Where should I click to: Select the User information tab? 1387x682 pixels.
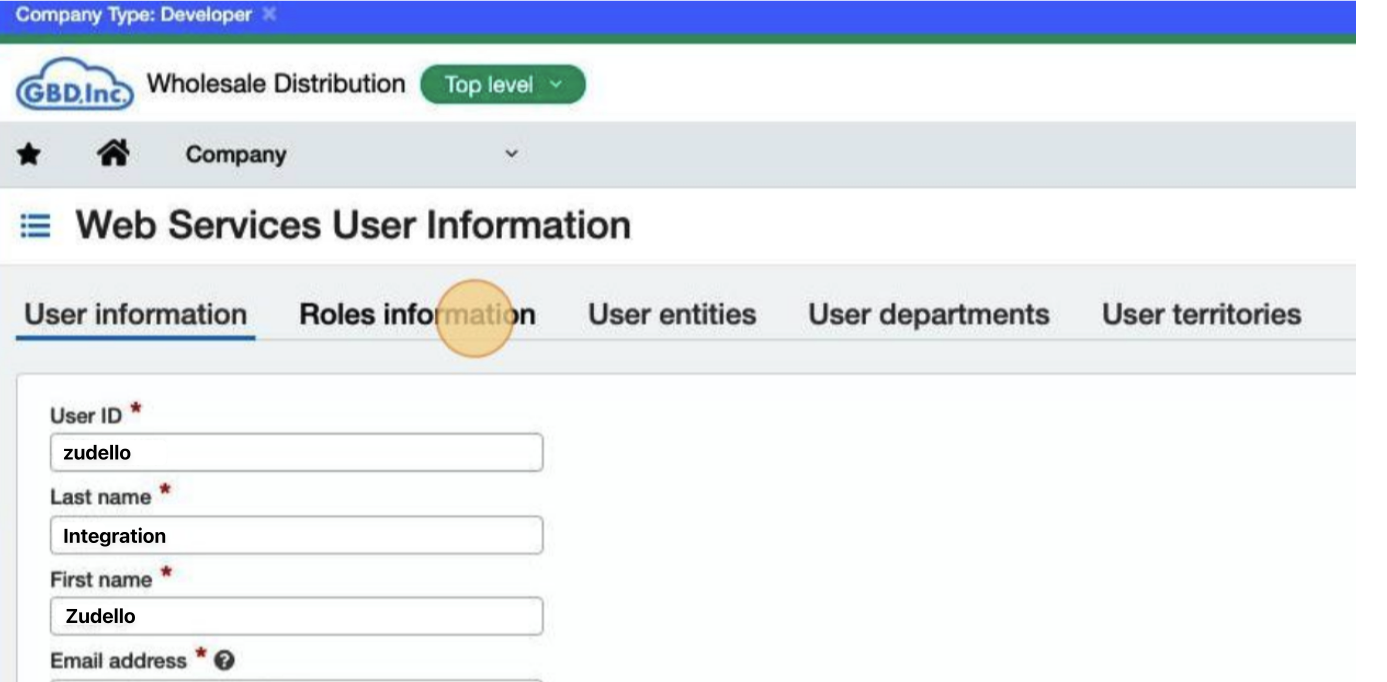(x=135, y=314)
